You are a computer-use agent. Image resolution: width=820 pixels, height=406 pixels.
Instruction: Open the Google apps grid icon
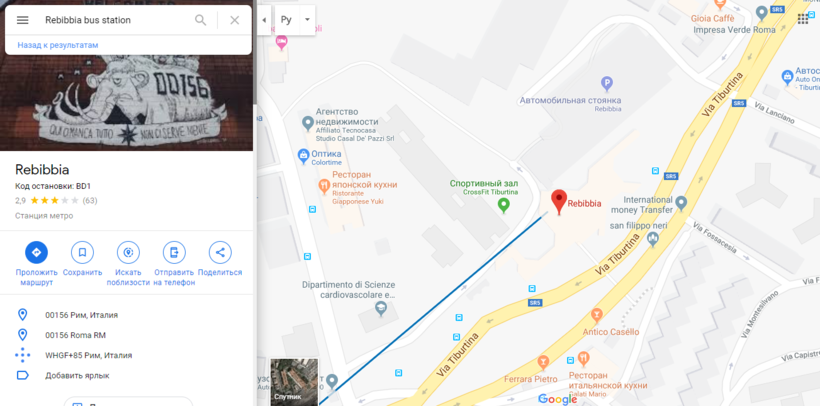click(x=803, y=19)
